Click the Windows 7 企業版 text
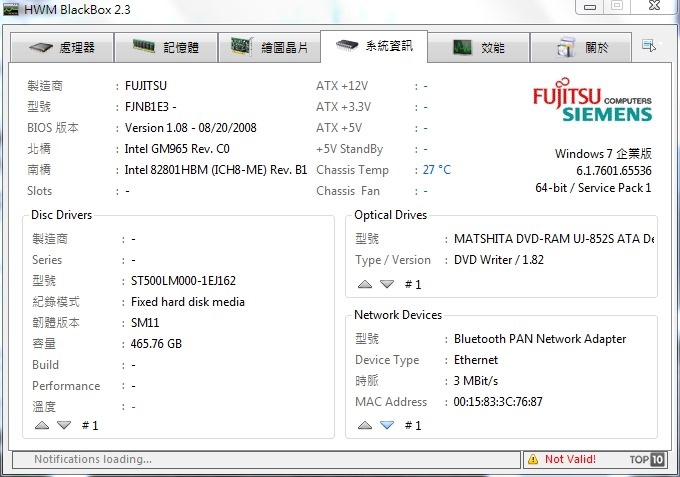 point(603,154)
